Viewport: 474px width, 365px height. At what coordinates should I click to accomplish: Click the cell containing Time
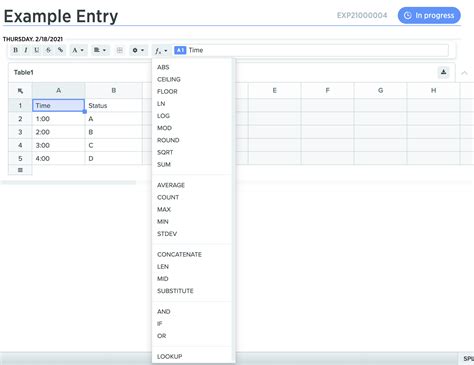58,106
